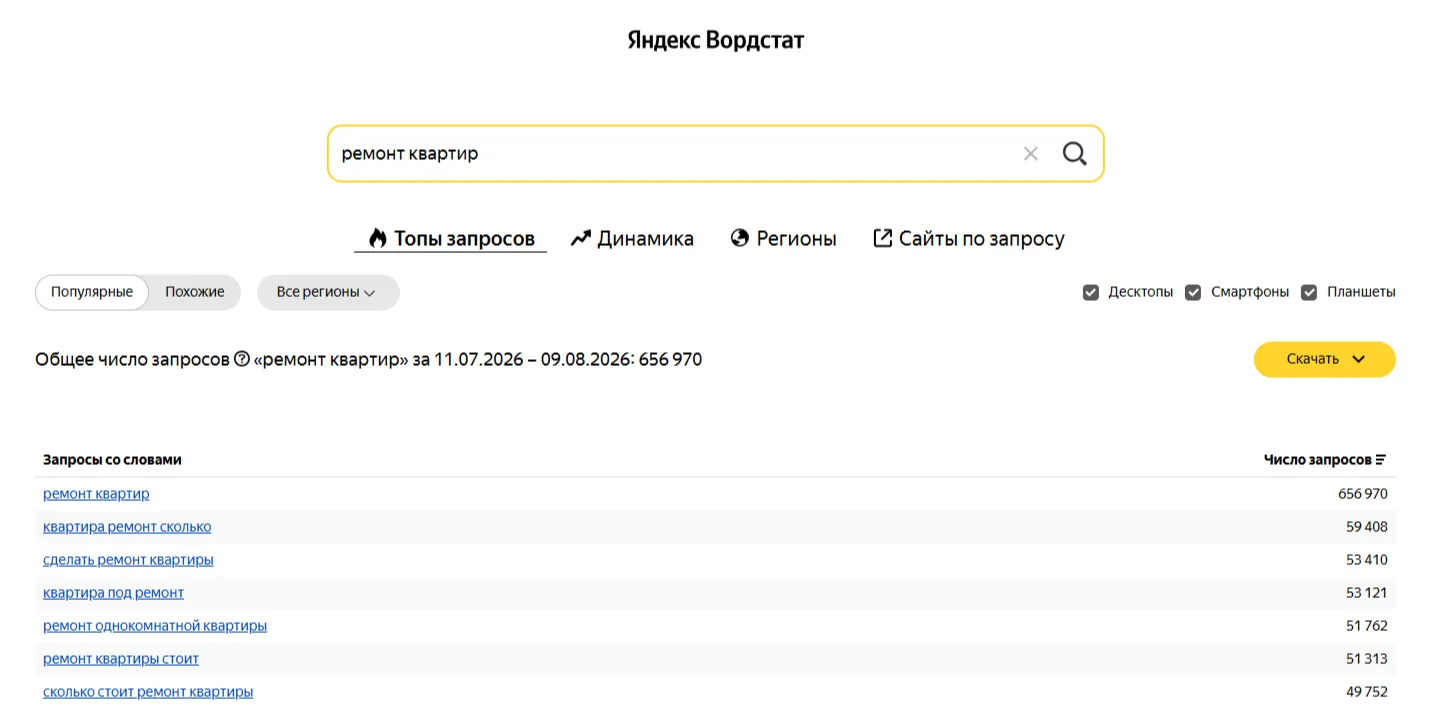Screen dimensions: 1440x707
Task: Switch to the Динамика tab
Action: [632, 239]
